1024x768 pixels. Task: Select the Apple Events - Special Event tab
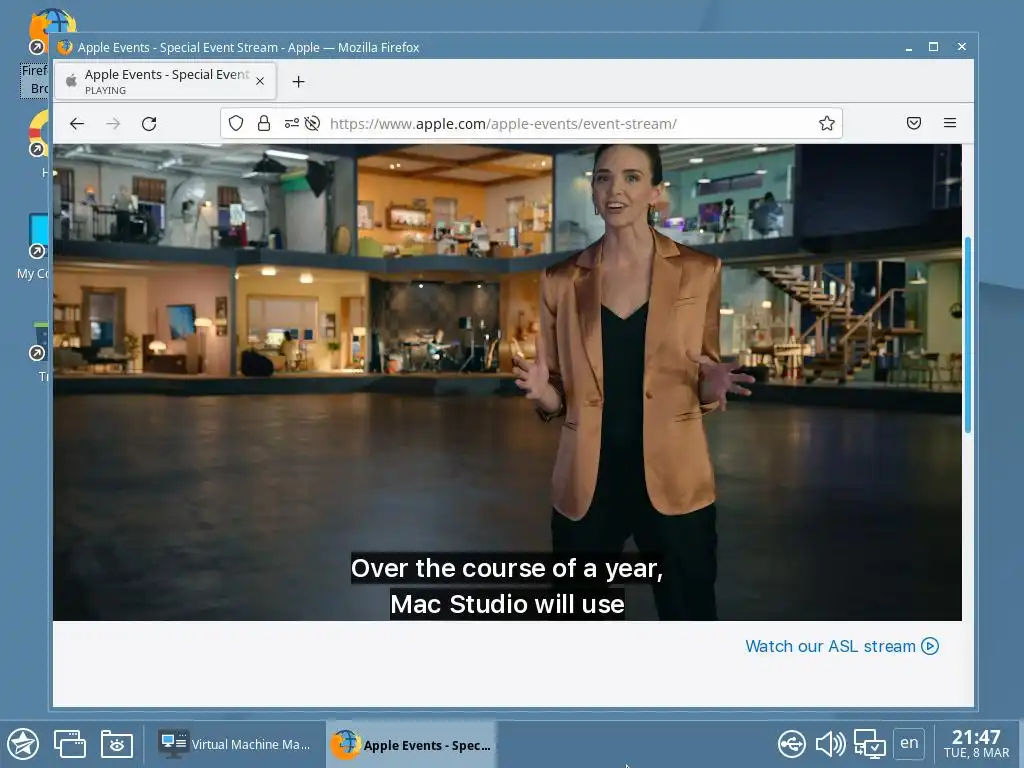[x=165, y=81]
